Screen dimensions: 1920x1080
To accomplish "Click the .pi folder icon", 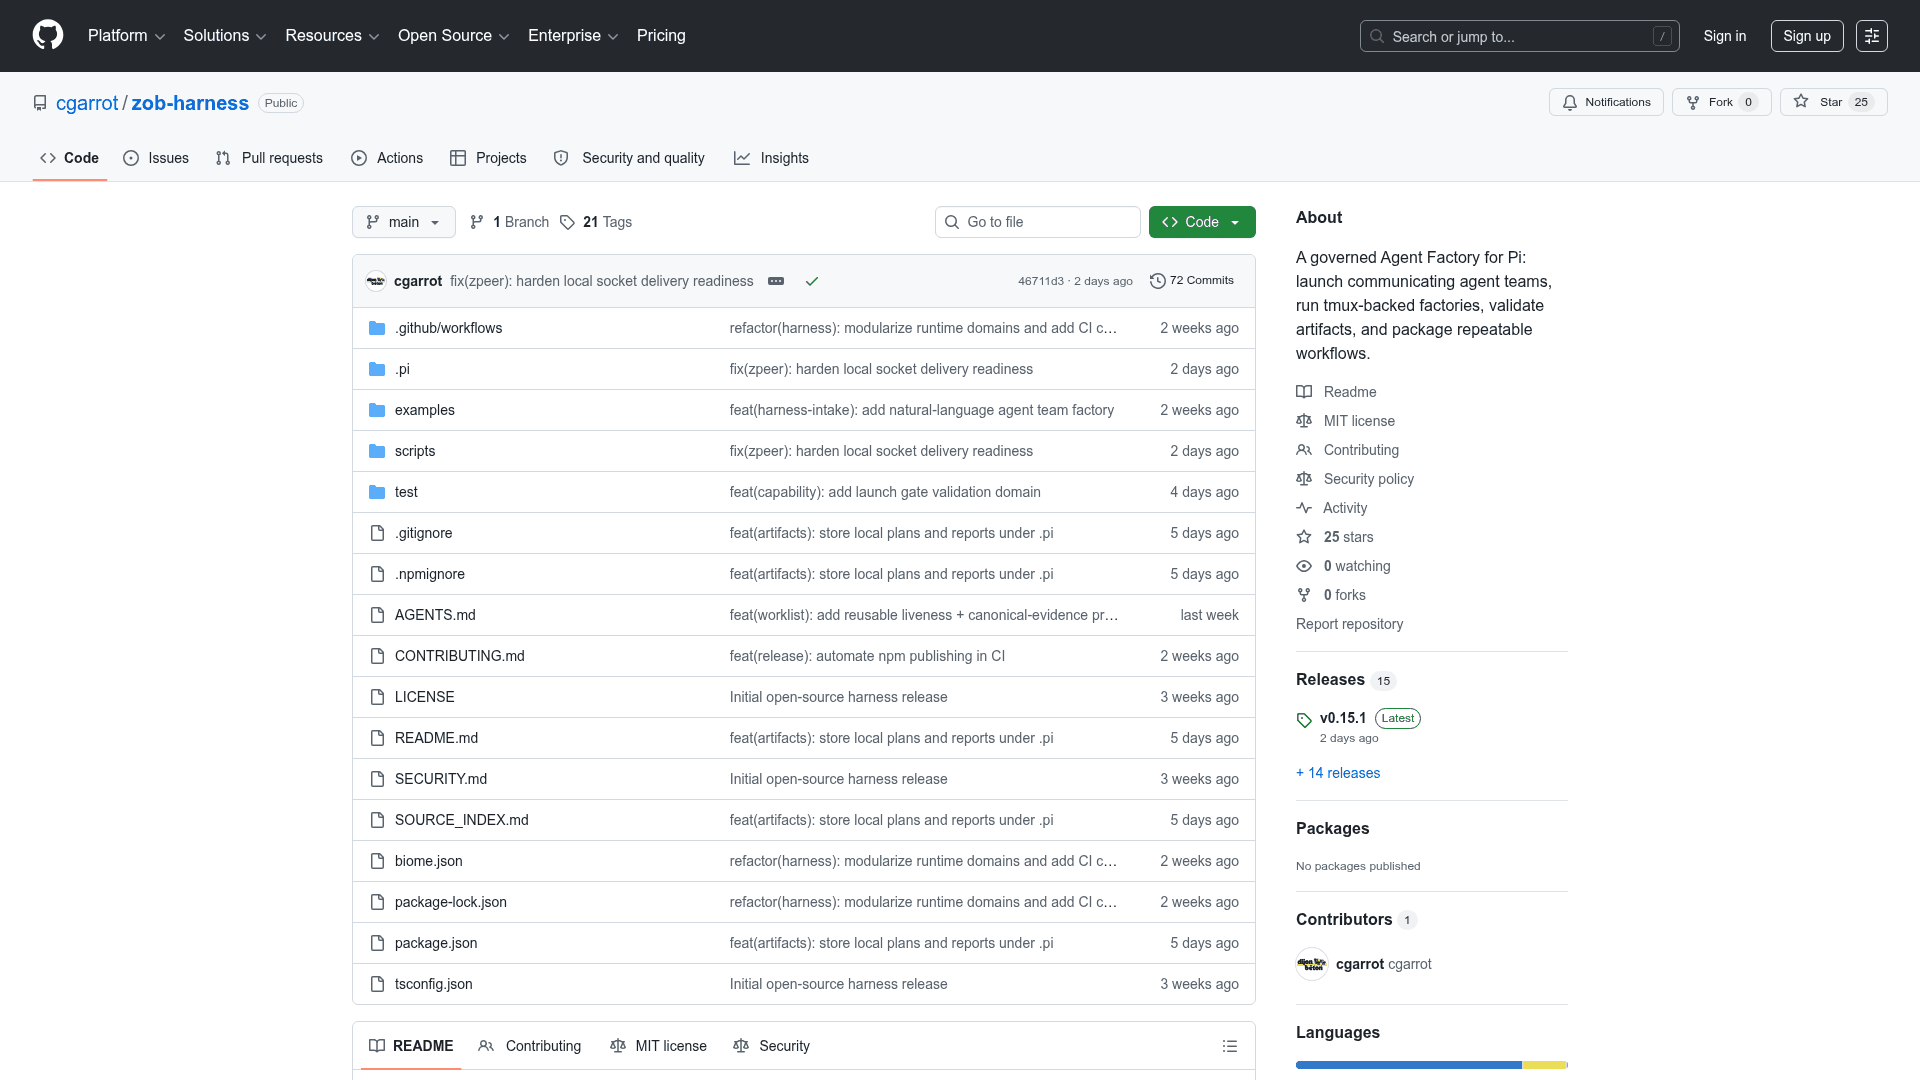I will [377, 369].
